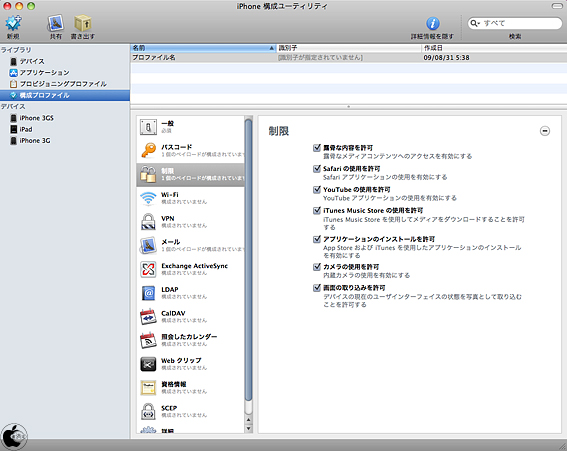Open the Exchange ActiveSync payload section

point(191,269)
